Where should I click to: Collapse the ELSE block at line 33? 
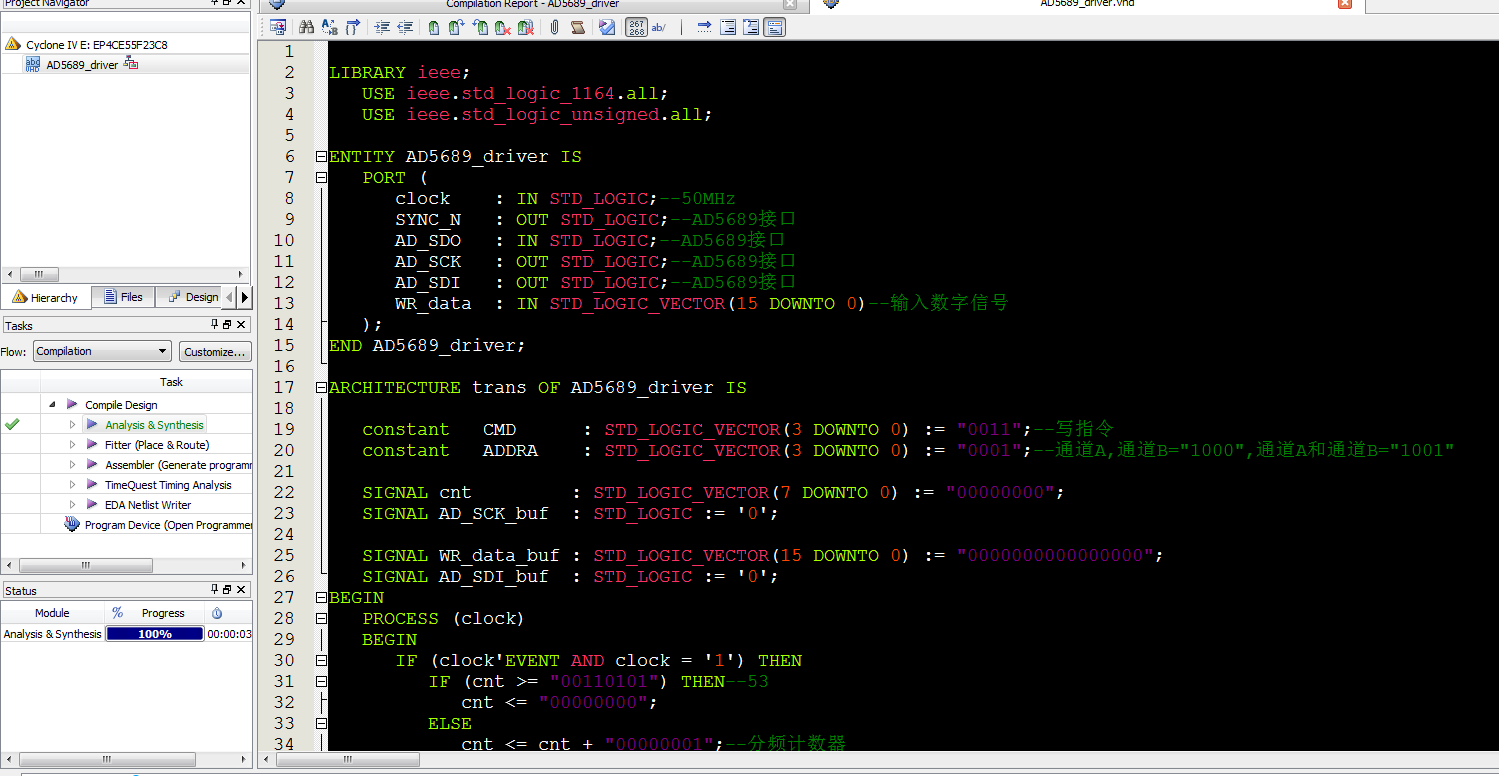point(320,723)
